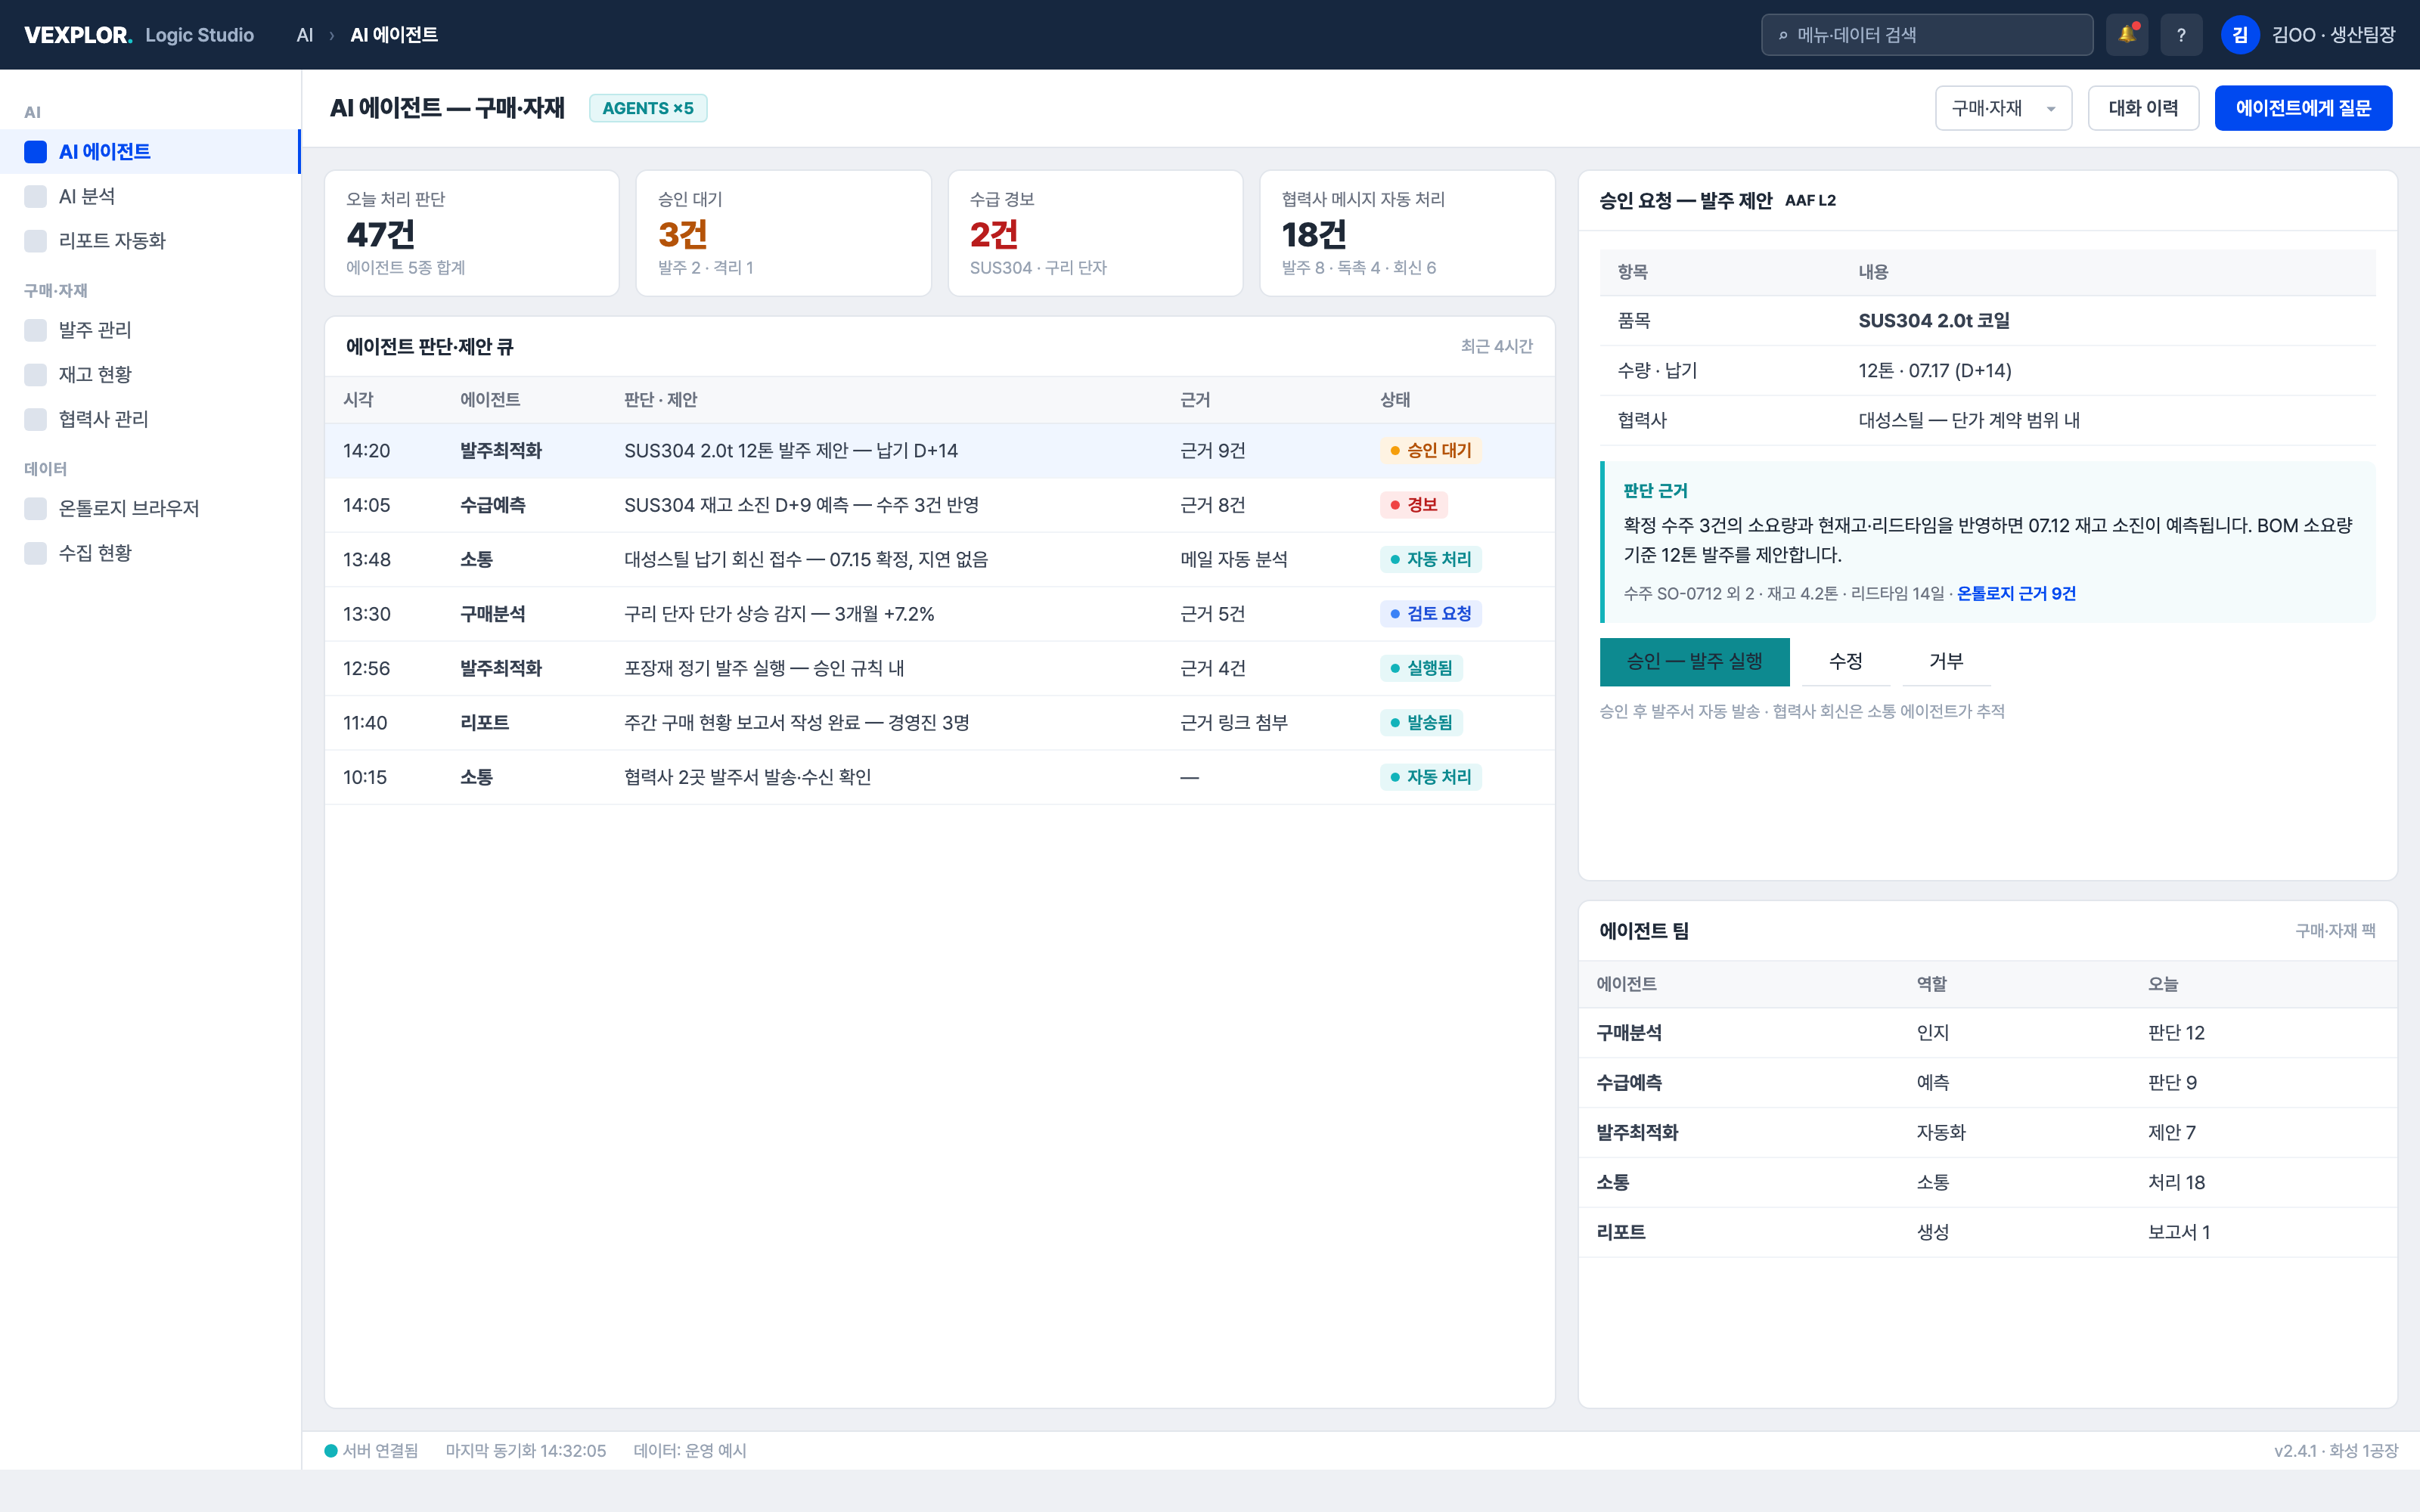Click the AI 에이전트 sidebar icon

click(36, 152)
